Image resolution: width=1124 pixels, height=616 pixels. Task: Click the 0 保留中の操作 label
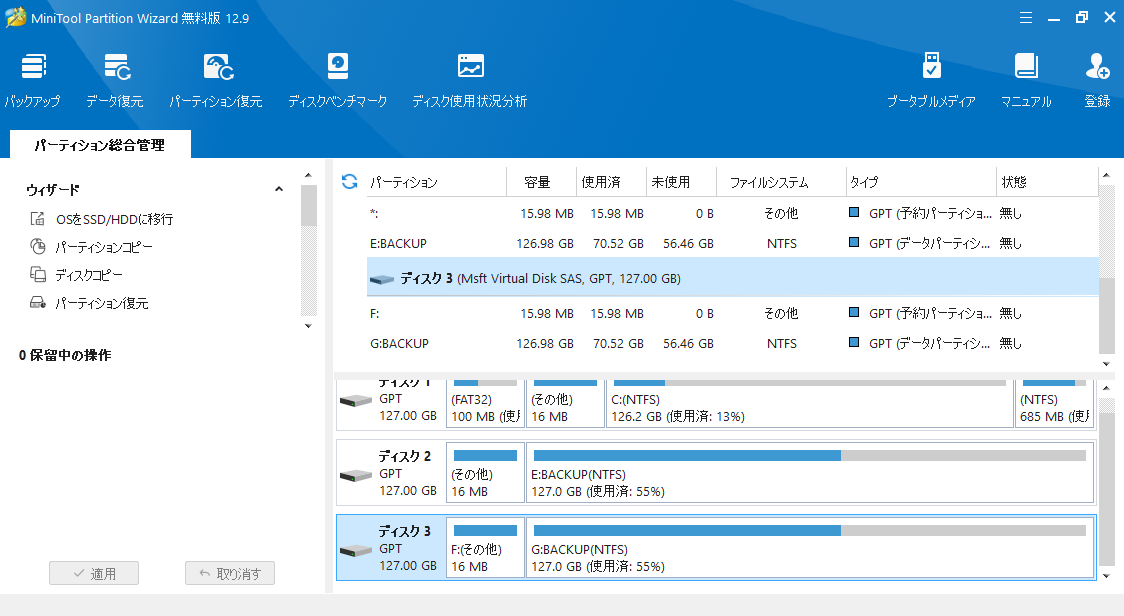[65, 355]
